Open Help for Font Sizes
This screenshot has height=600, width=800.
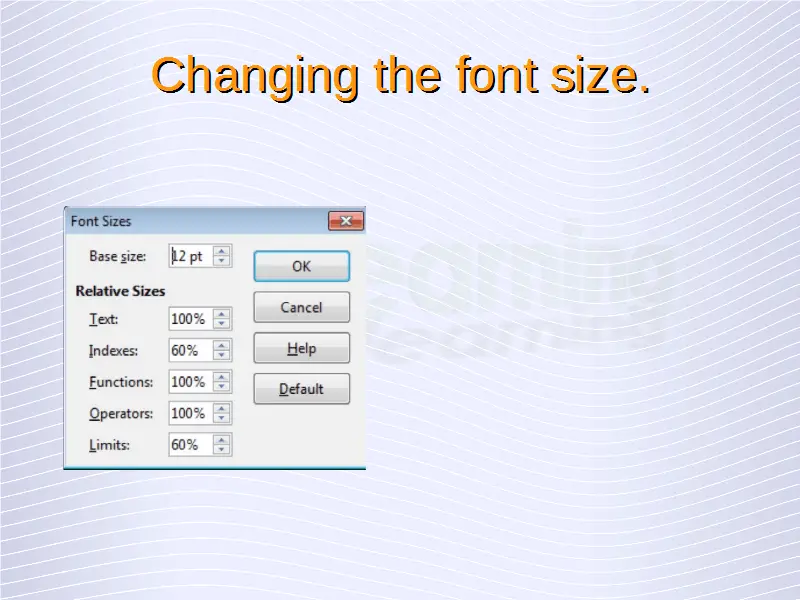pos(301,348)
